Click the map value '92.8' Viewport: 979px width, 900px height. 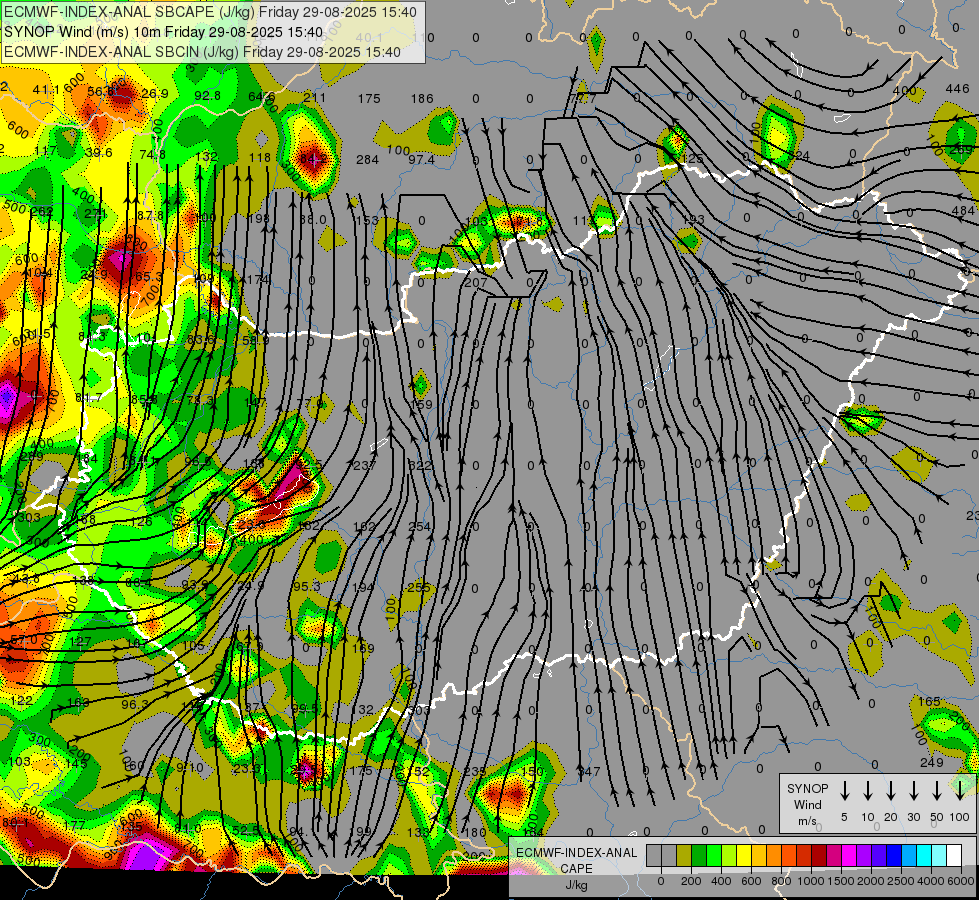click(x=207, y=96)
